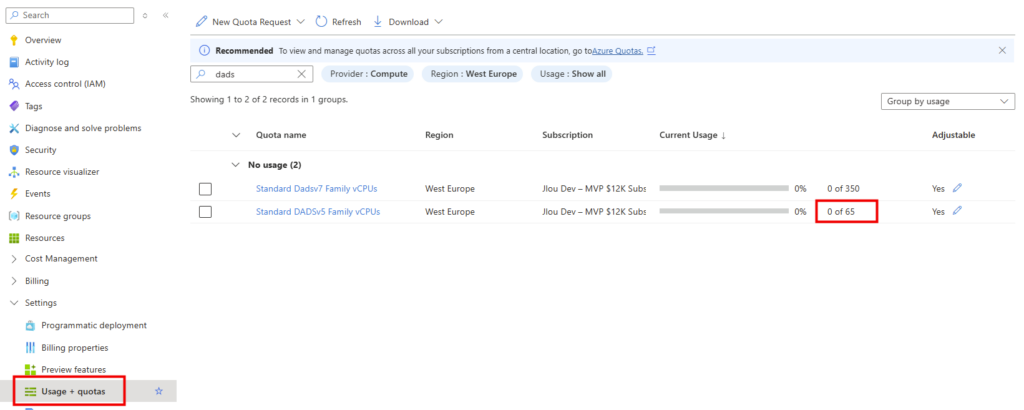The image size is (1024, 410).
Task: Open Diagnose and solve problems icon
Action: [x=13, y=128]
